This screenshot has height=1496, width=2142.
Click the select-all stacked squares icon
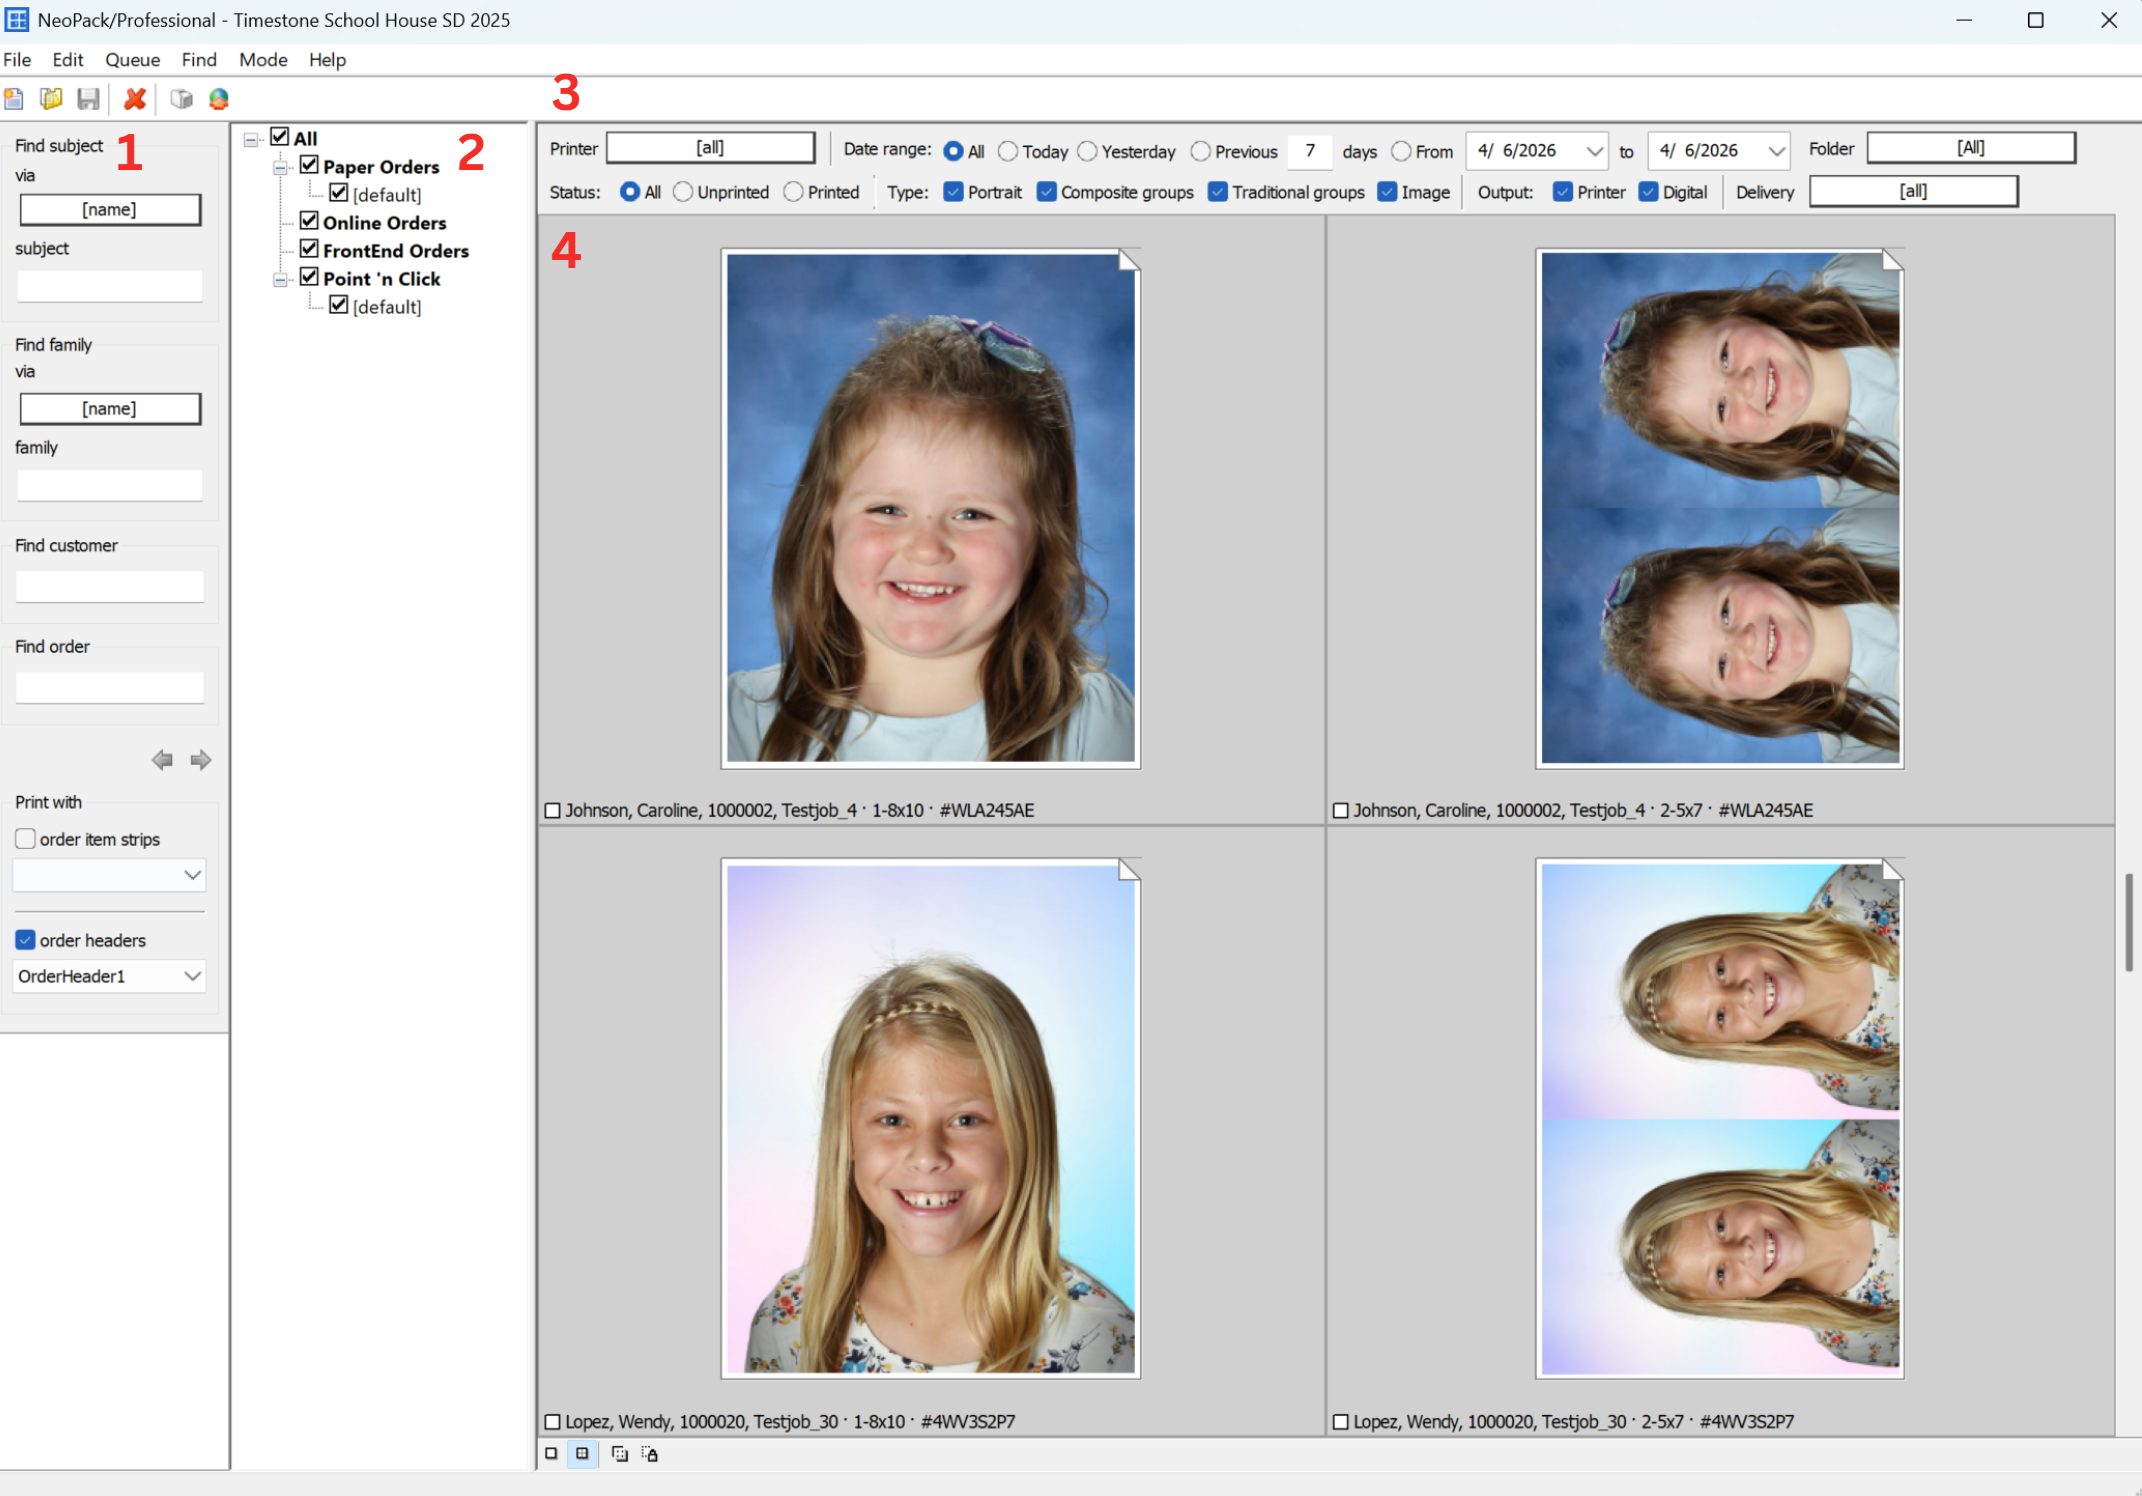pos(619,1453)
